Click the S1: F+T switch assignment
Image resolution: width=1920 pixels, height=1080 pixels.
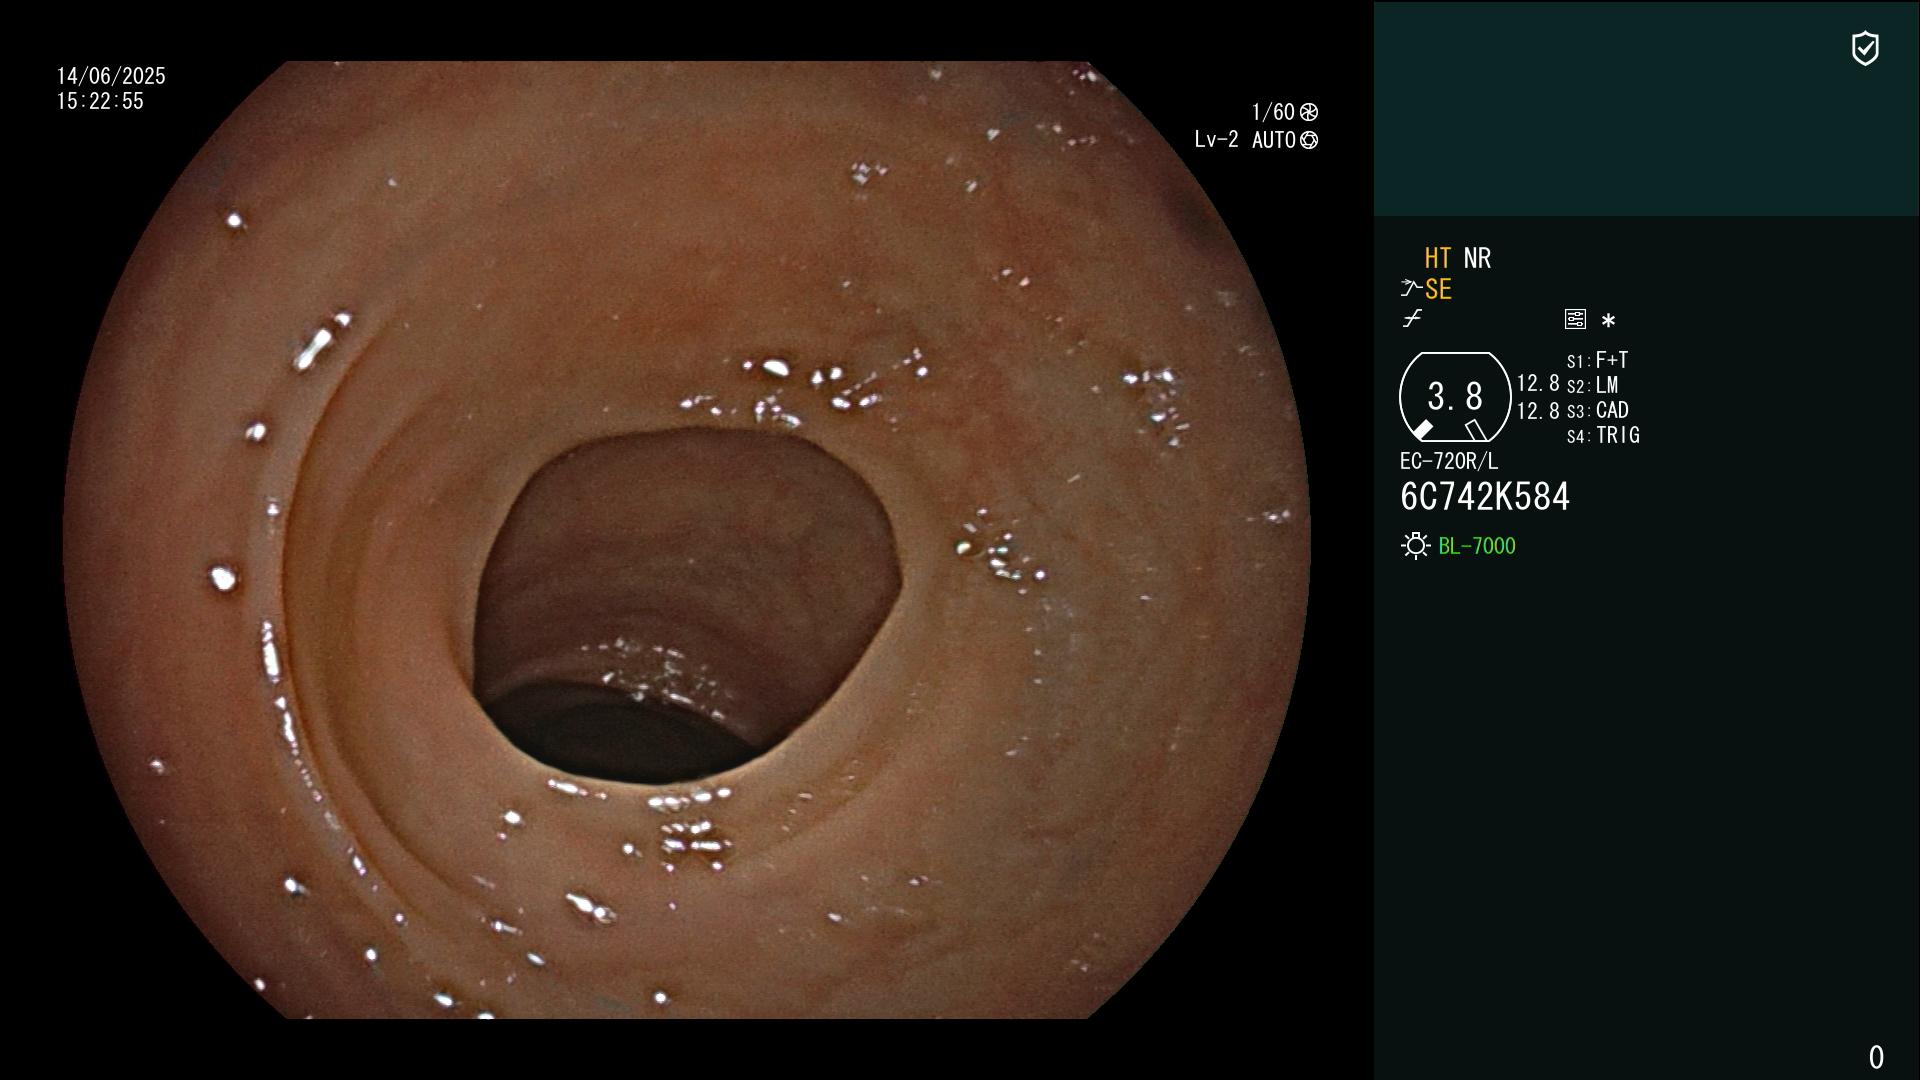tap(1597, 360)
